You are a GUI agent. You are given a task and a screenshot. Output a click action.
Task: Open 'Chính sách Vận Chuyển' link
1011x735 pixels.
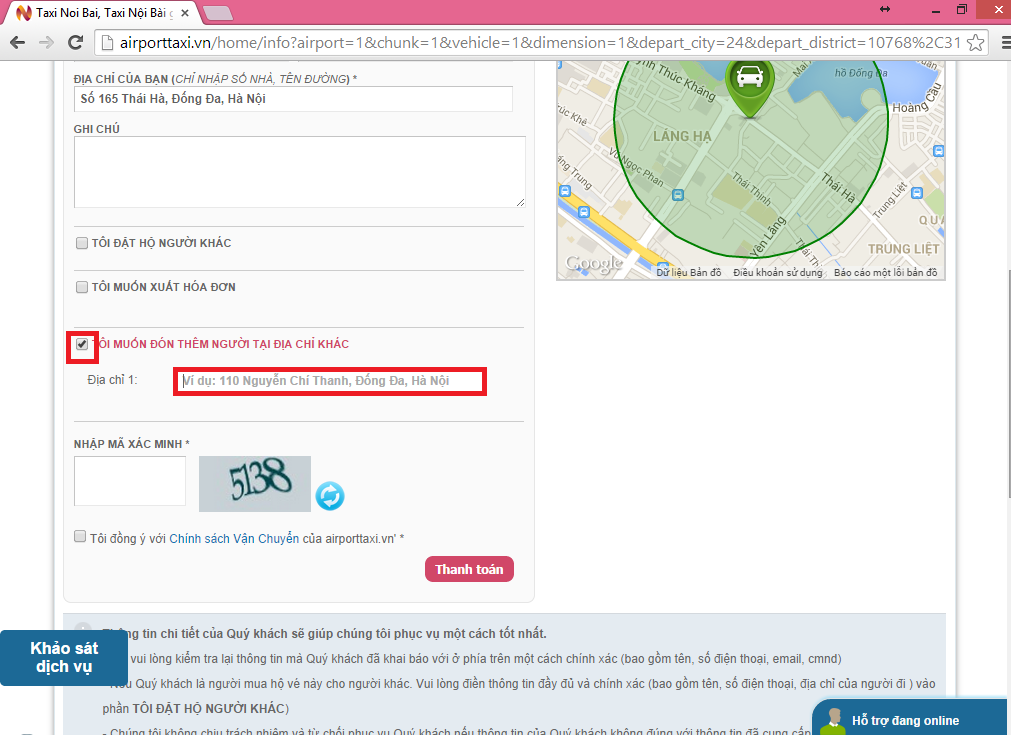(x=234, y=538)
